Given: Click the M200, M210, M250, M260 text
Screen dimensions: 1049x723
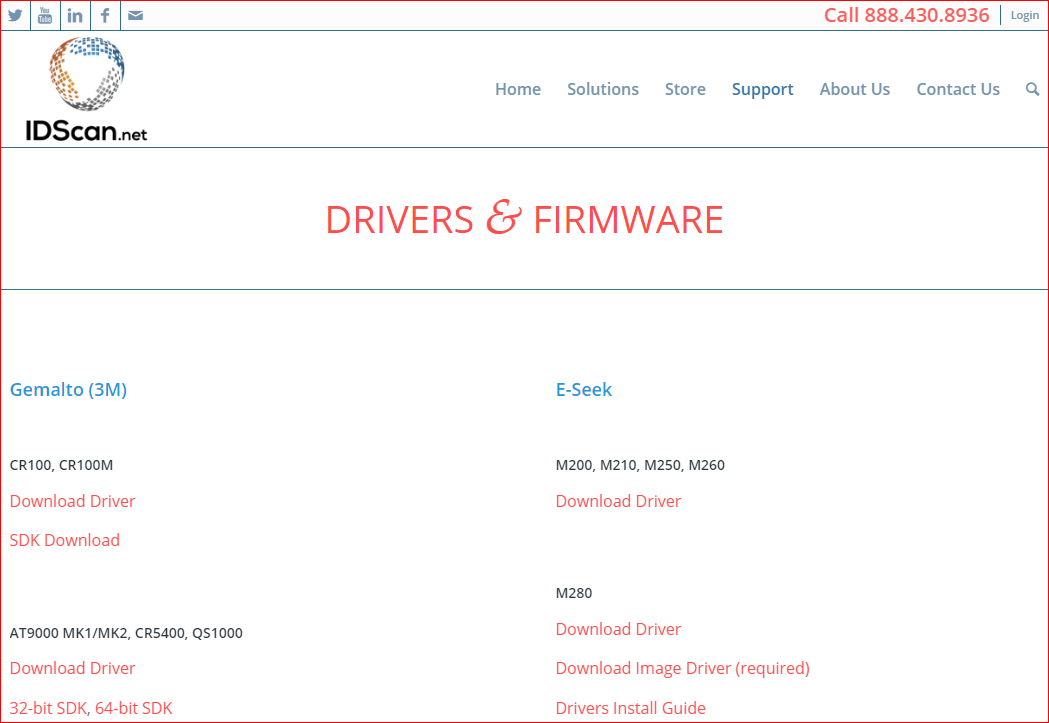Looking at the screenshot, I should [x=640, y=465].
